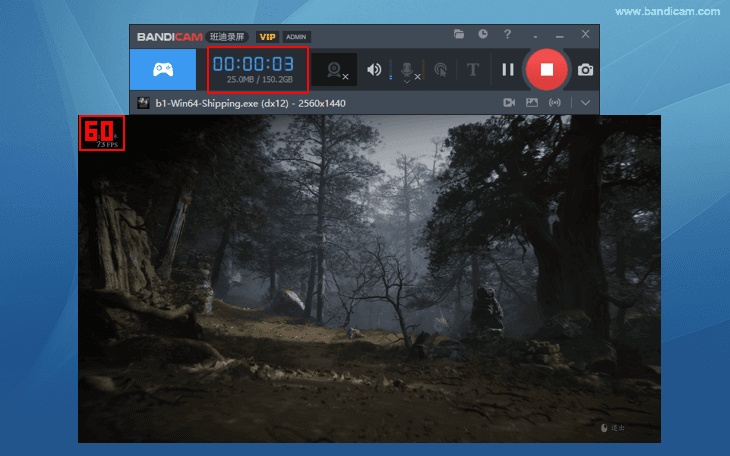Click the audio broadcast signal icon

pyautogui.click(x=556, y=102)
